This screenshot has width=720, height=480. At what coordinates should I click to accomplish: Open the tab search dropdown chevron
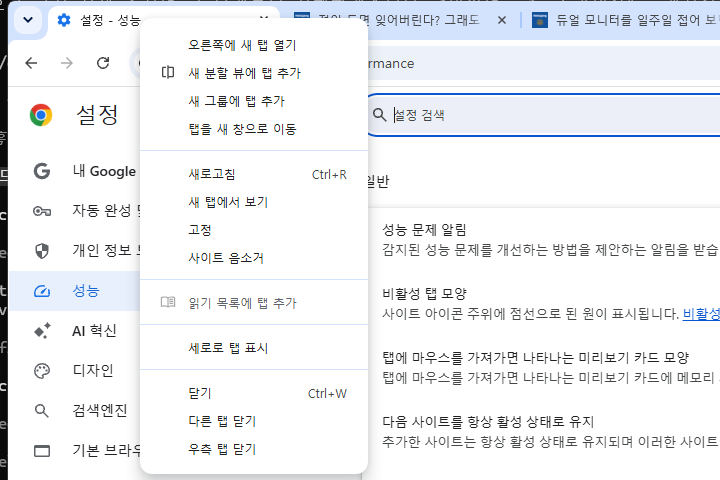(x=28, y=20)
